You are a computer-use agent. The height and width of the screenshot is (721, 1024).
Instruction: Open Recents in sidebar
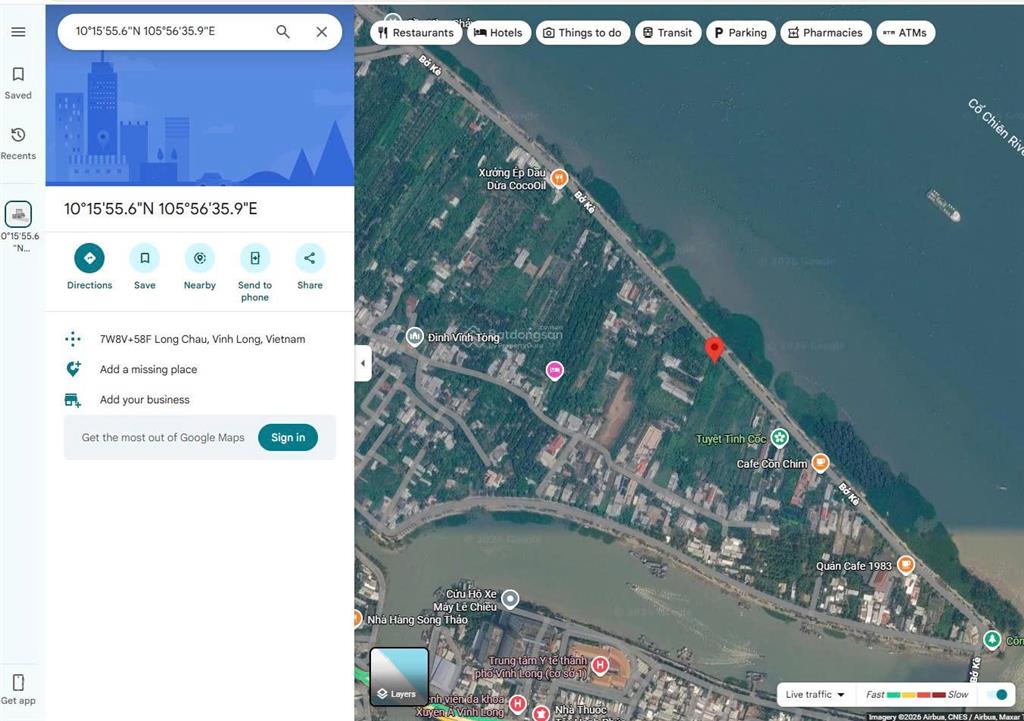[x=18, y=144]
